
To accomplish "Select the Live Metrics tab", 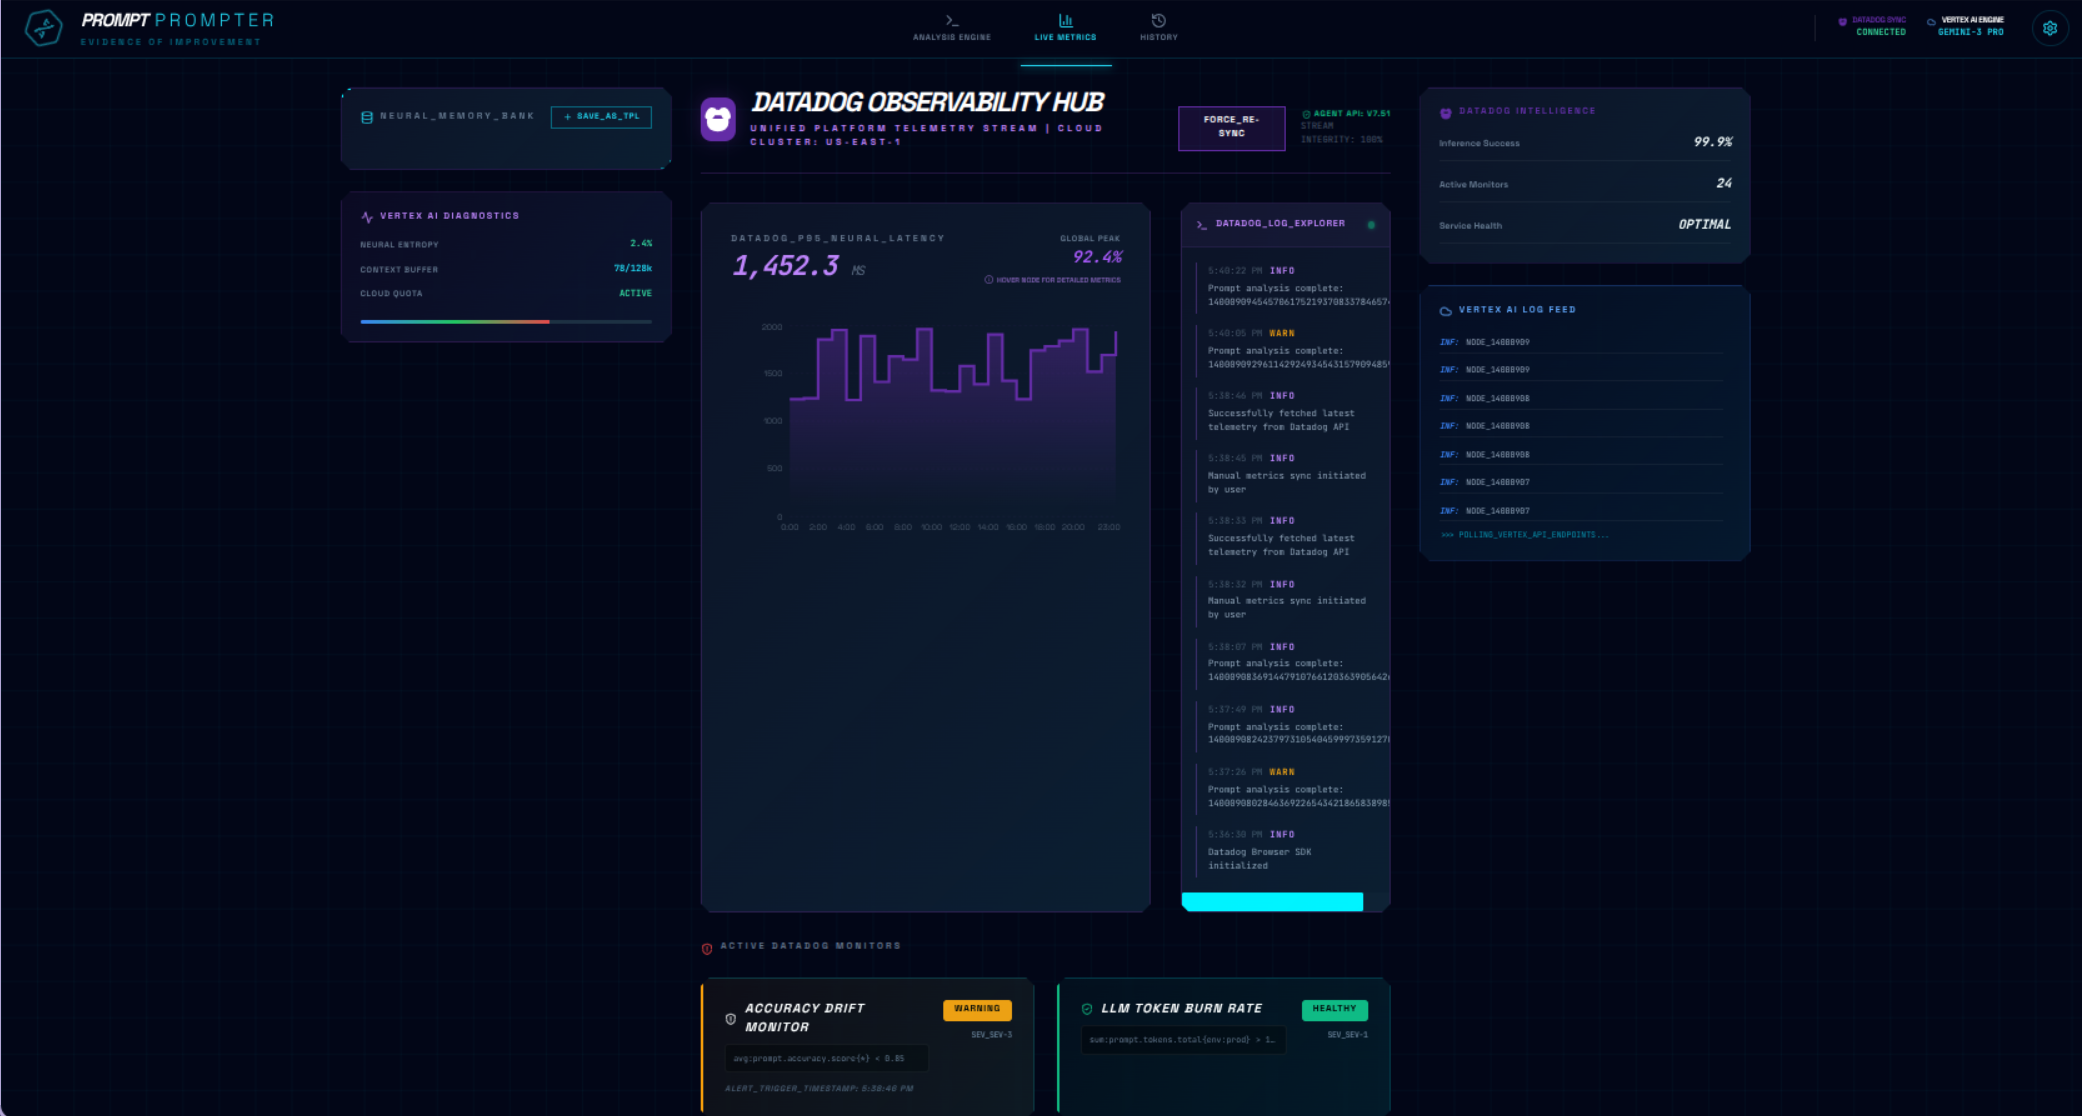I will pos(1065,28).
